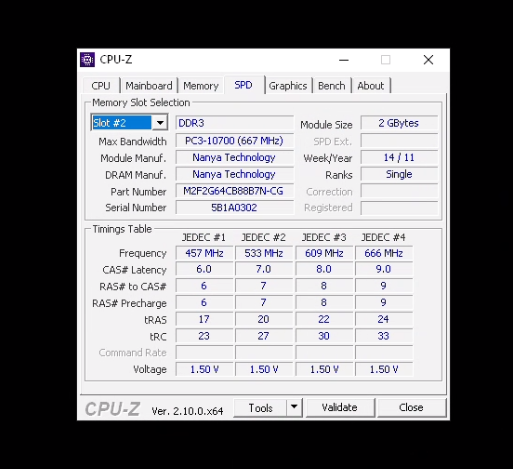
Task: Select the SPD tab
Action: (x=244, y=85)
